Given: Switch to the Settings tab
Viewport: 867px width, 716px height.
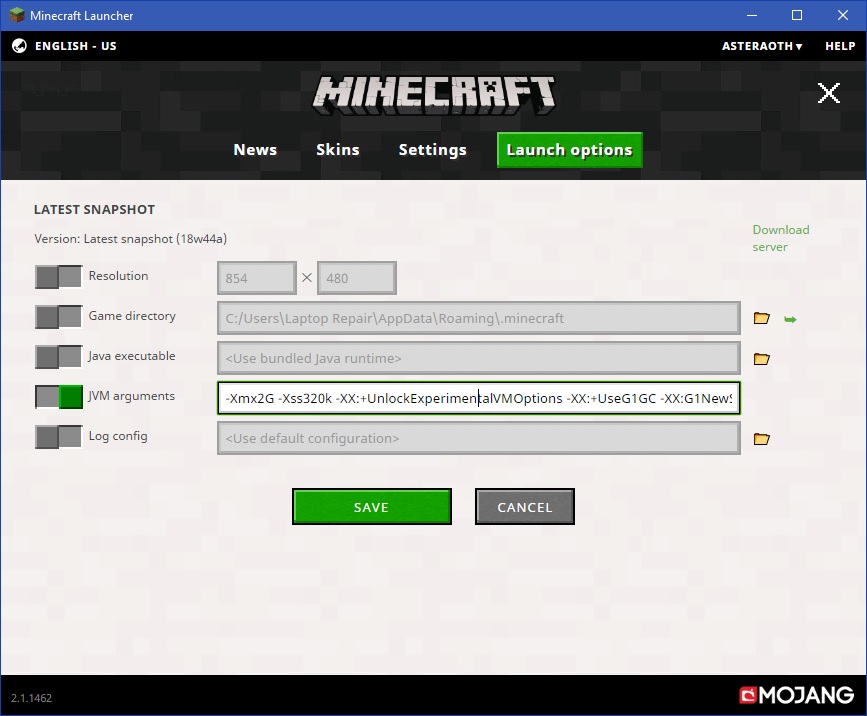Looking at the screenshot, I should 432,150.
